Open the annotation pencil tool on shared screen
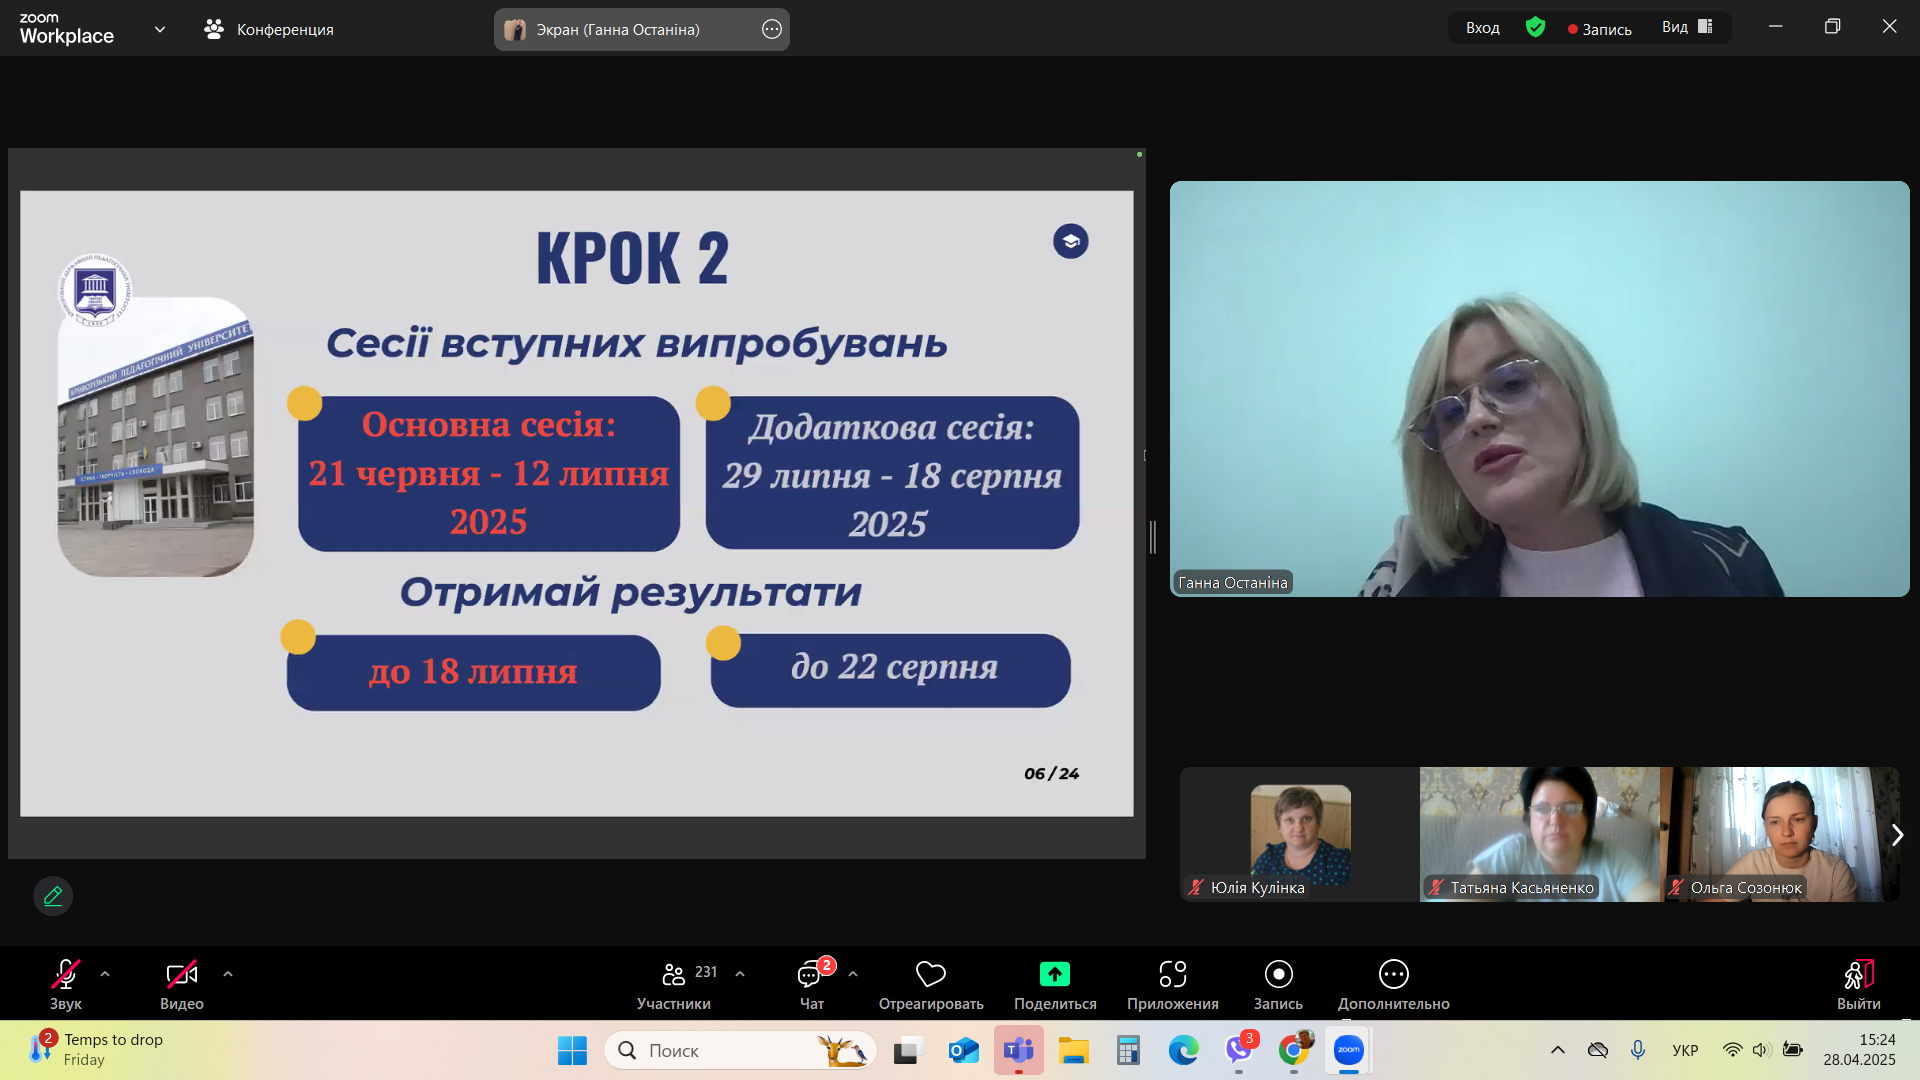 [52, 895]
